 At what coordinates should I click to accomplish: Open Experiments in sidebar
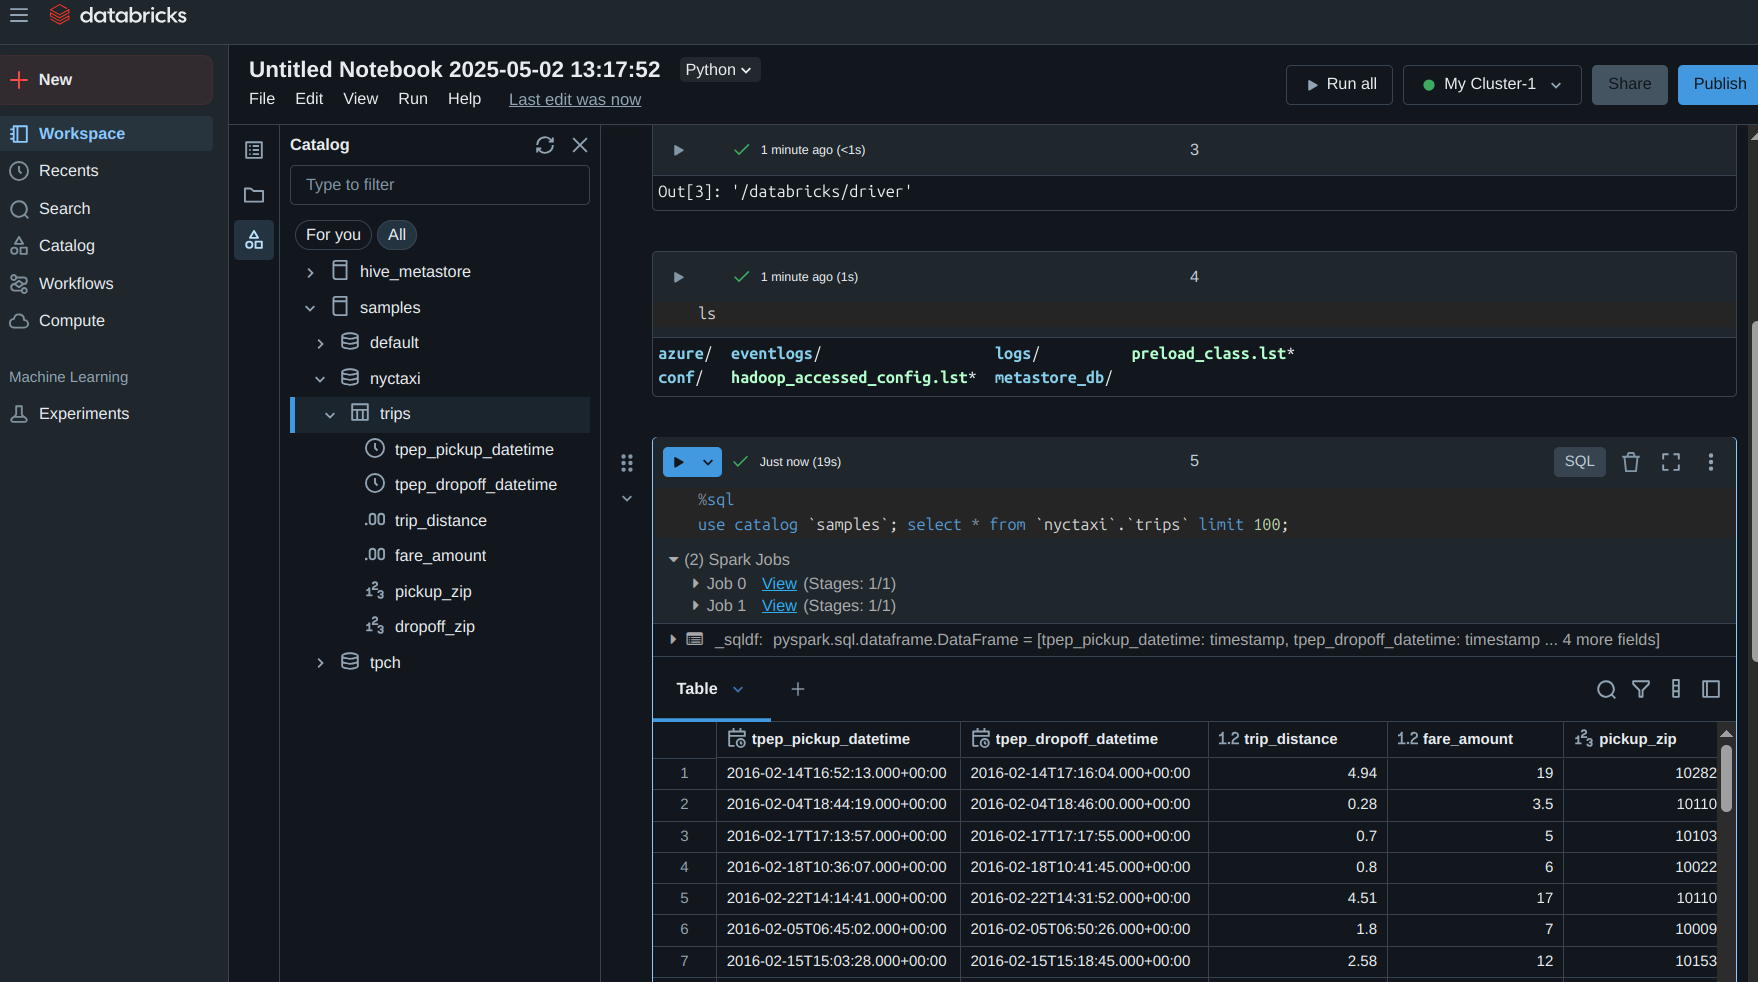(x=106, y=414)
